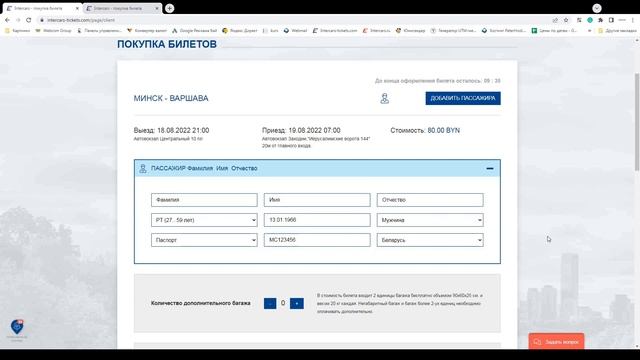Collapse the ПАССАЖИР section with minus icon
The image size is (640, 360).
coord(490,169)
